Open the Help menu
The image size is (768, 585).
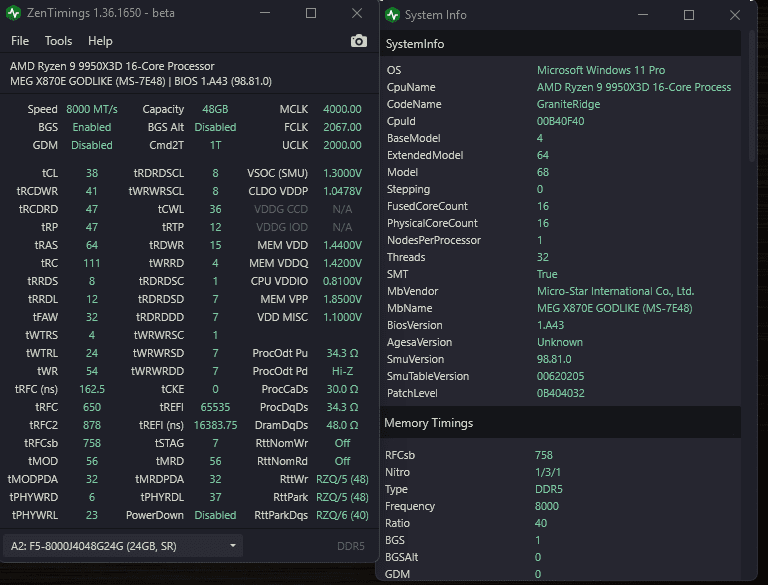pyautogui.click(x=100, y=41)
